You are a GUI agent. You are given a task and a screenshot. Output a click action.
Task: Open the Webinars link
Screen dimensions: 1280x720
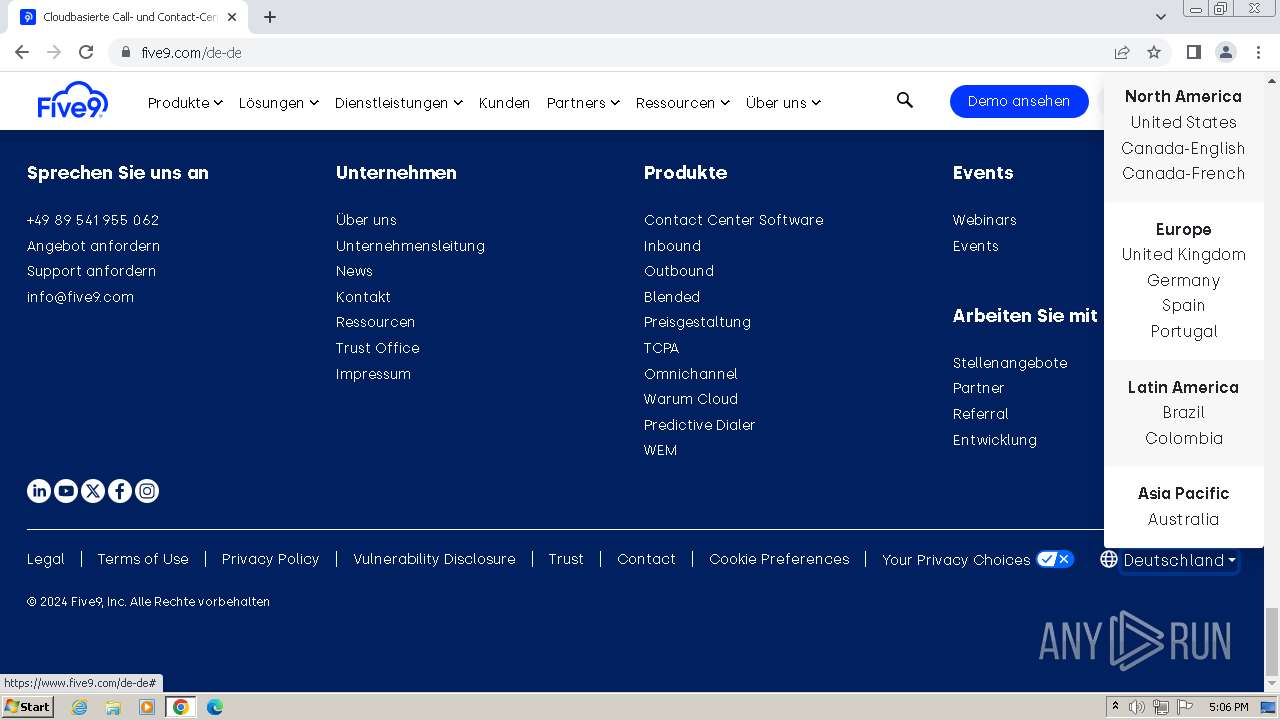[984, 220]
